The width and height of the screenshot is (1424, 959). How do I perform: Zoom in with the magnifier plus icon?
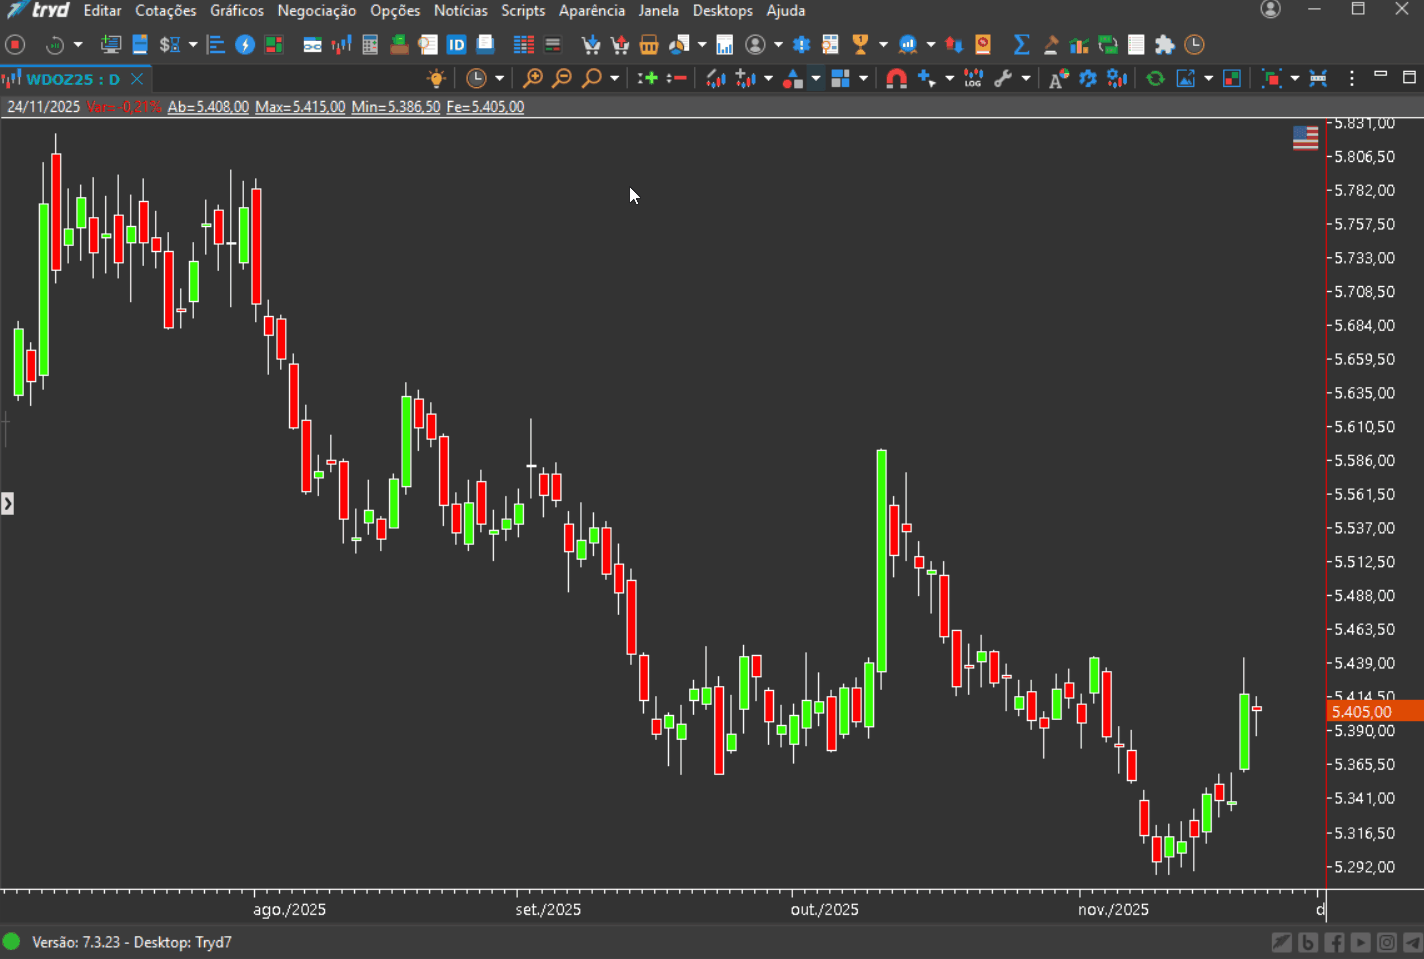point(533,78)
